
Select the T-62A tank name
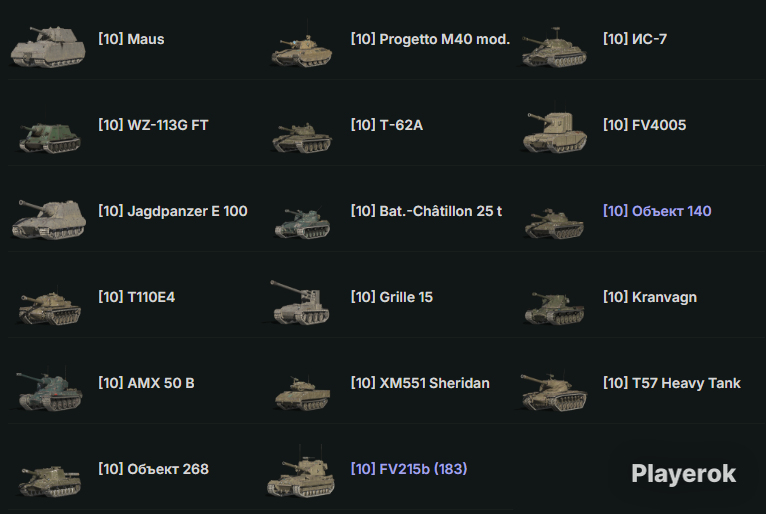pos(387,125)
